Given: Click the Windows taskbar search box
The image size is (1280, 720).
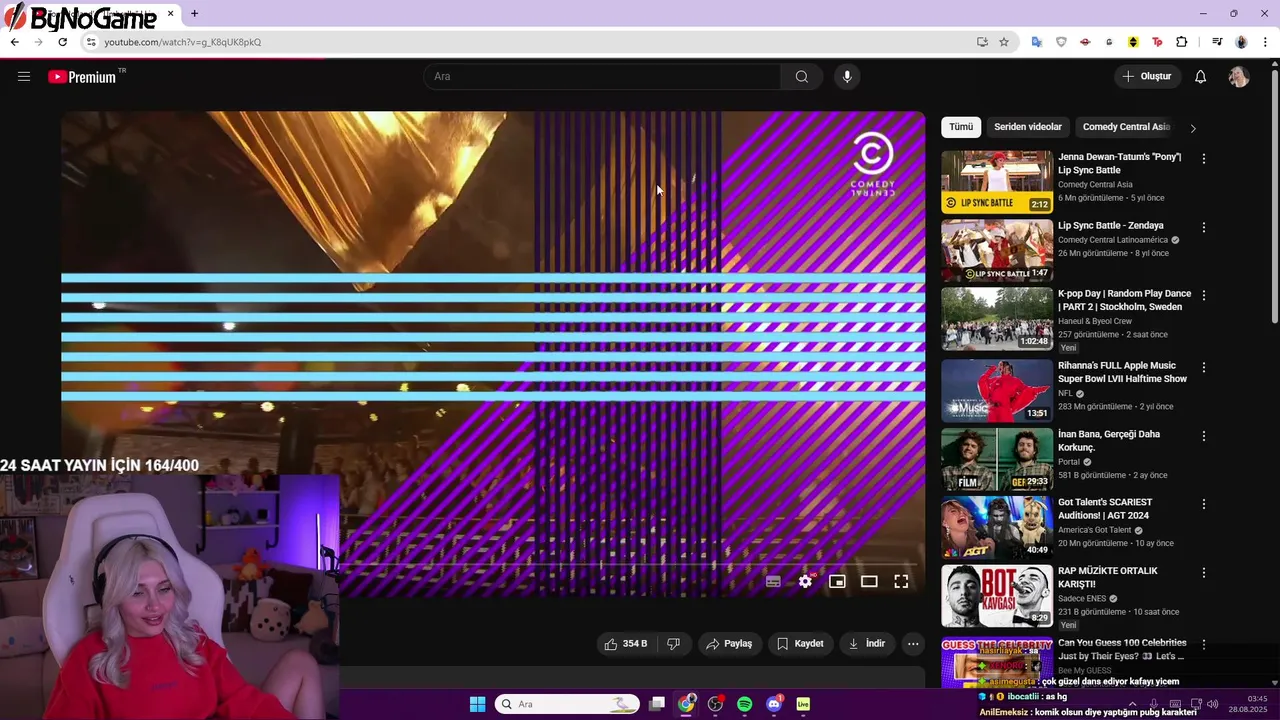Looking at the screenshot, I should 567,704.
